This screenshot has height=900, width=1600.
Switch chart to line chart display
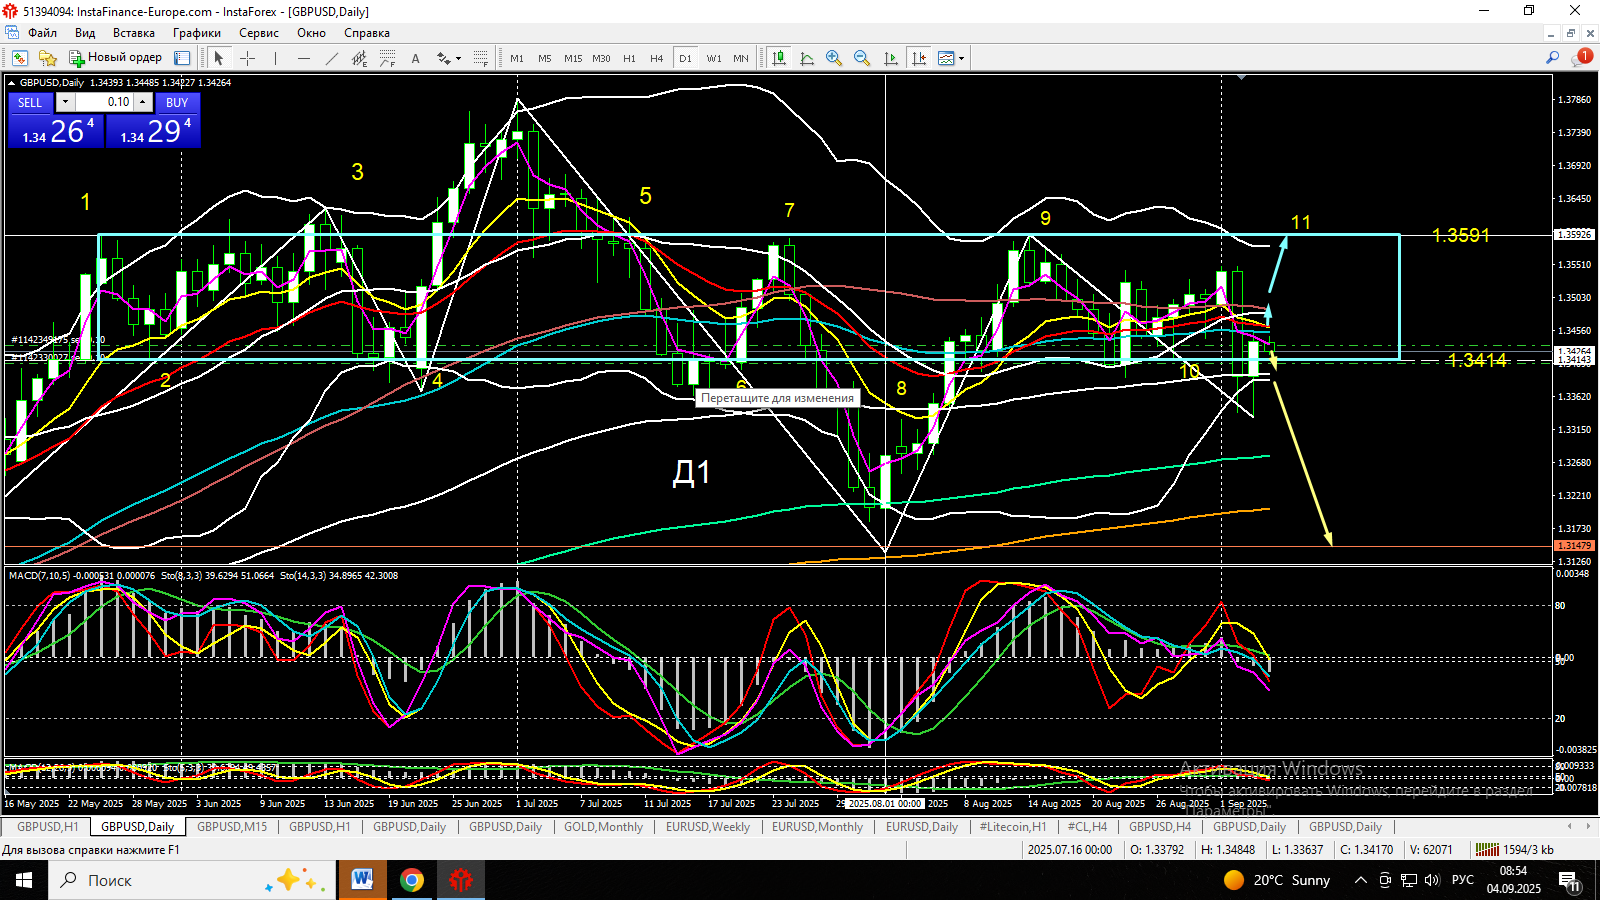coord(807,58)
